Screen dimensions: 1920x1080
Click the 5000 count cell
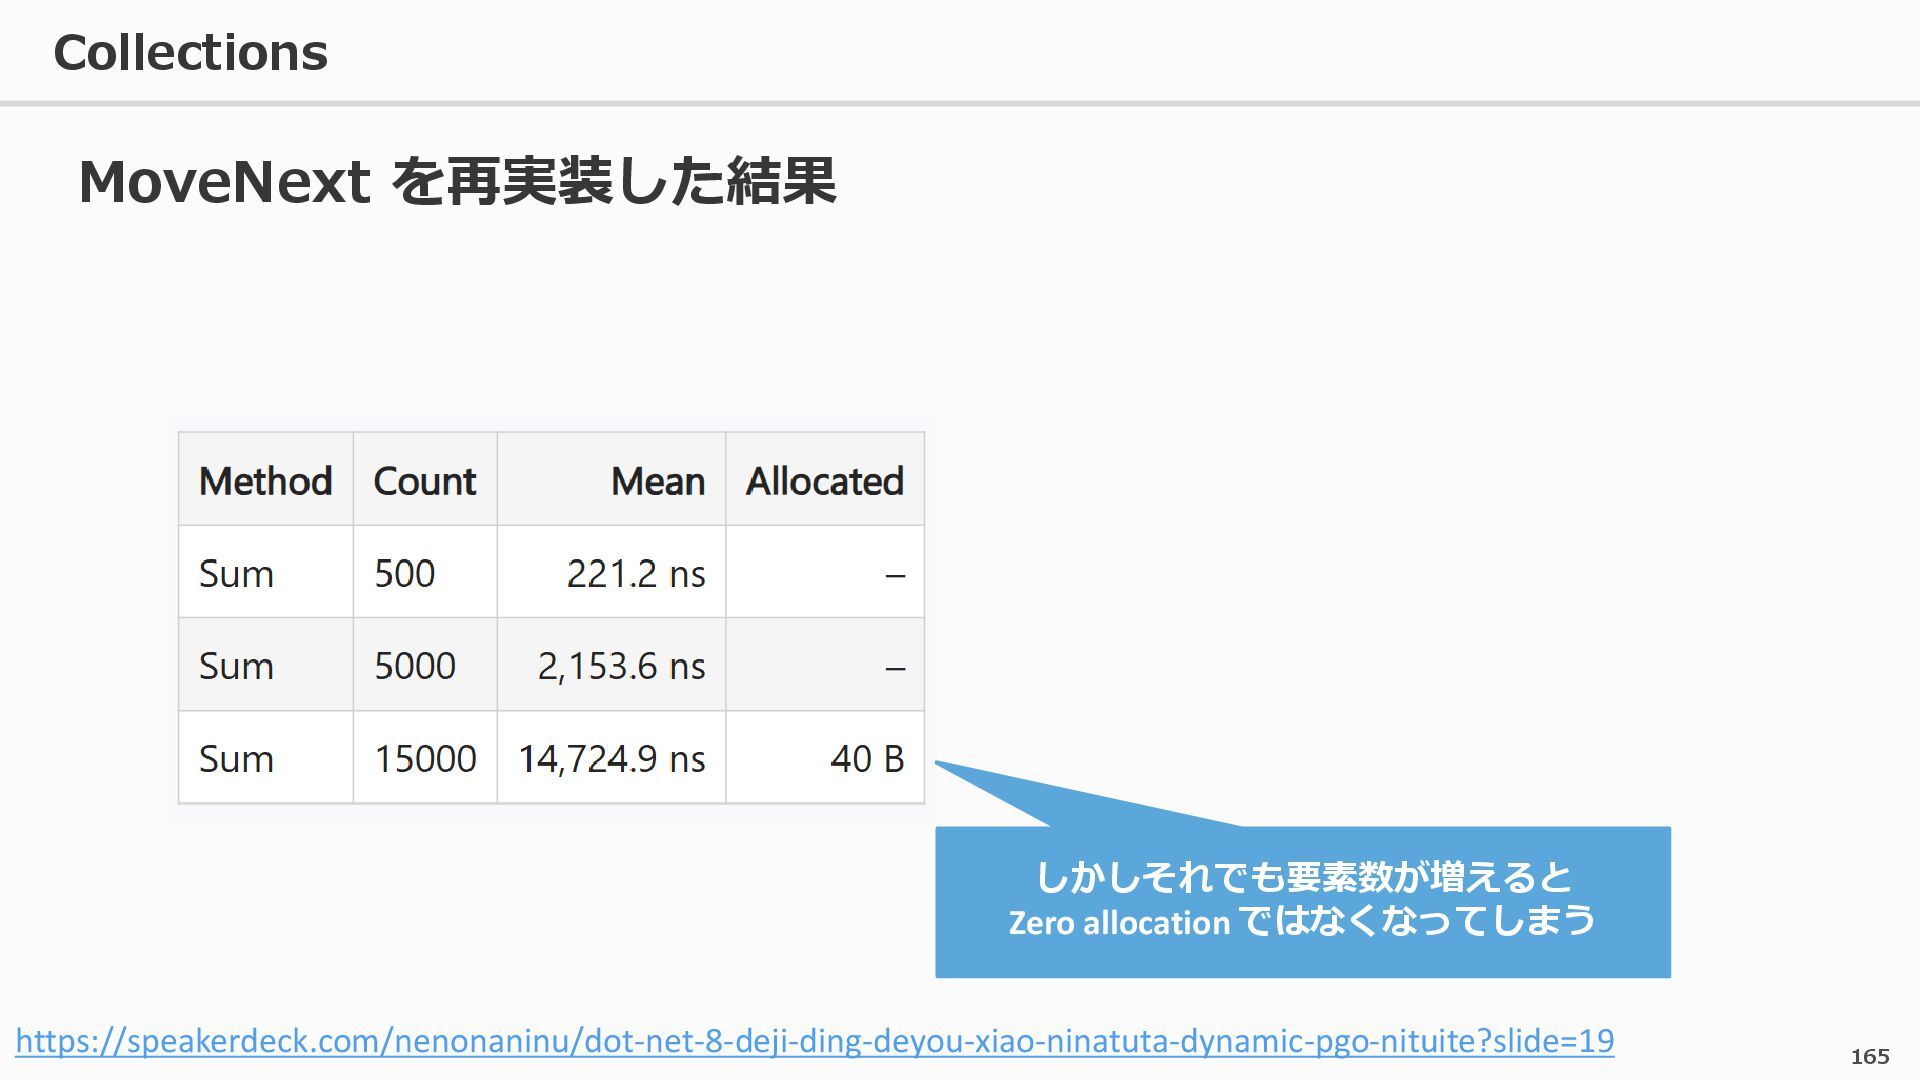414,666
